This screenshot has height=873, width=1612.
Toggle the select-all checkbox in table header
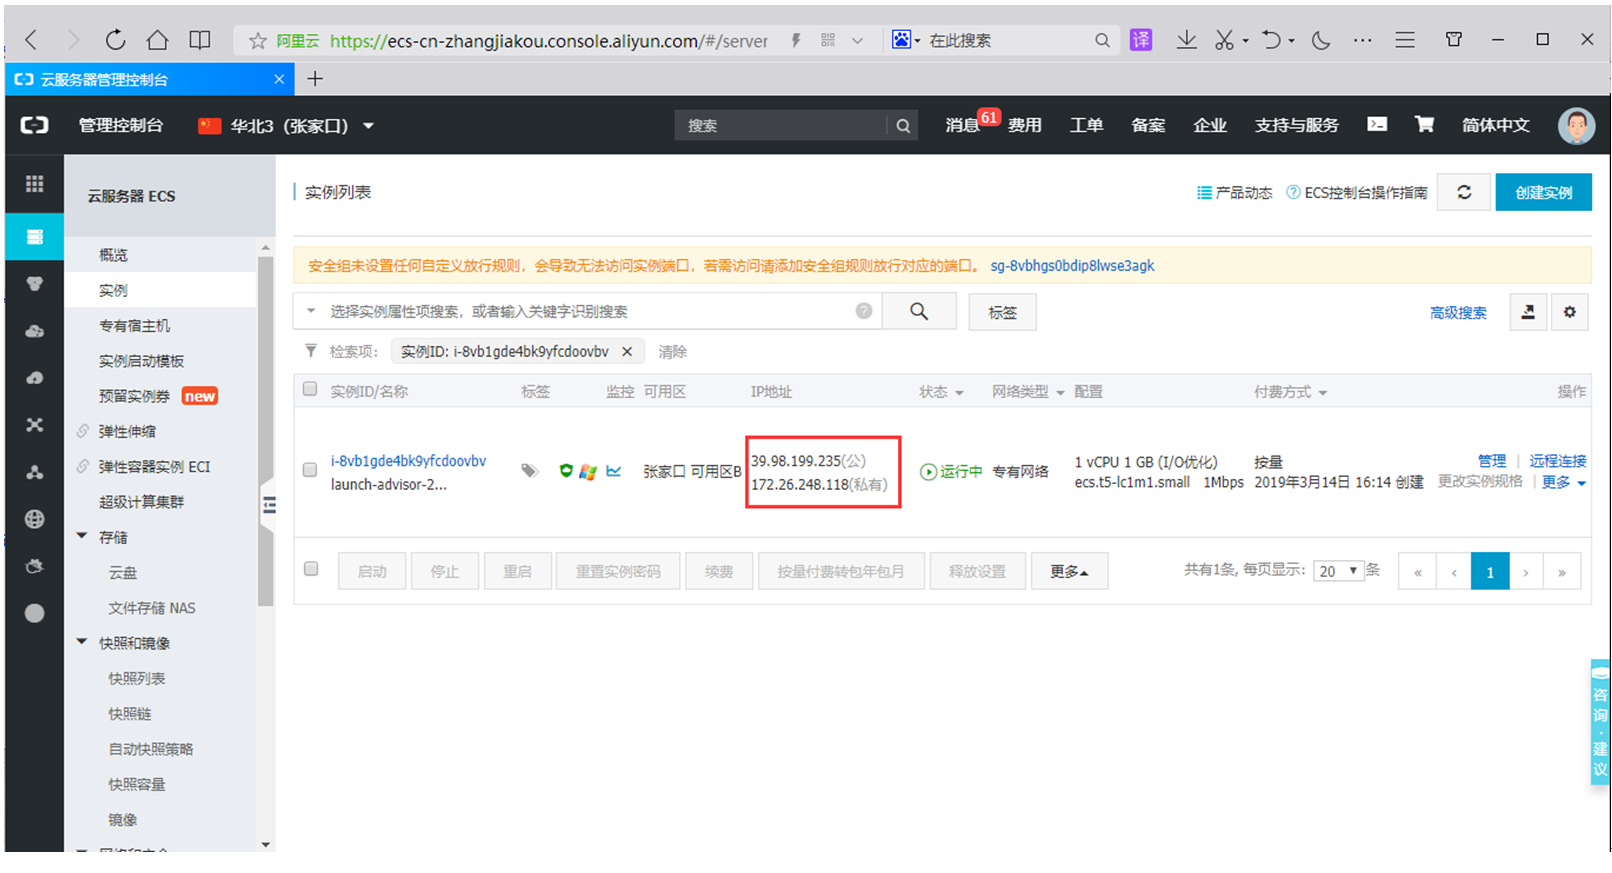(310, 390)
